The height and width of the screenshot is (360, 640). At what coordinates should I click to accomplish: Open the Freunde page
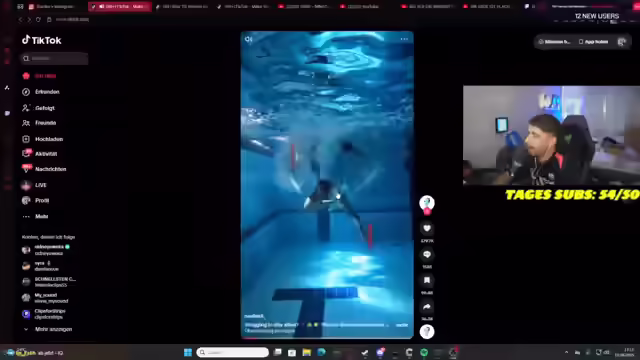click(x=39, y=123)
